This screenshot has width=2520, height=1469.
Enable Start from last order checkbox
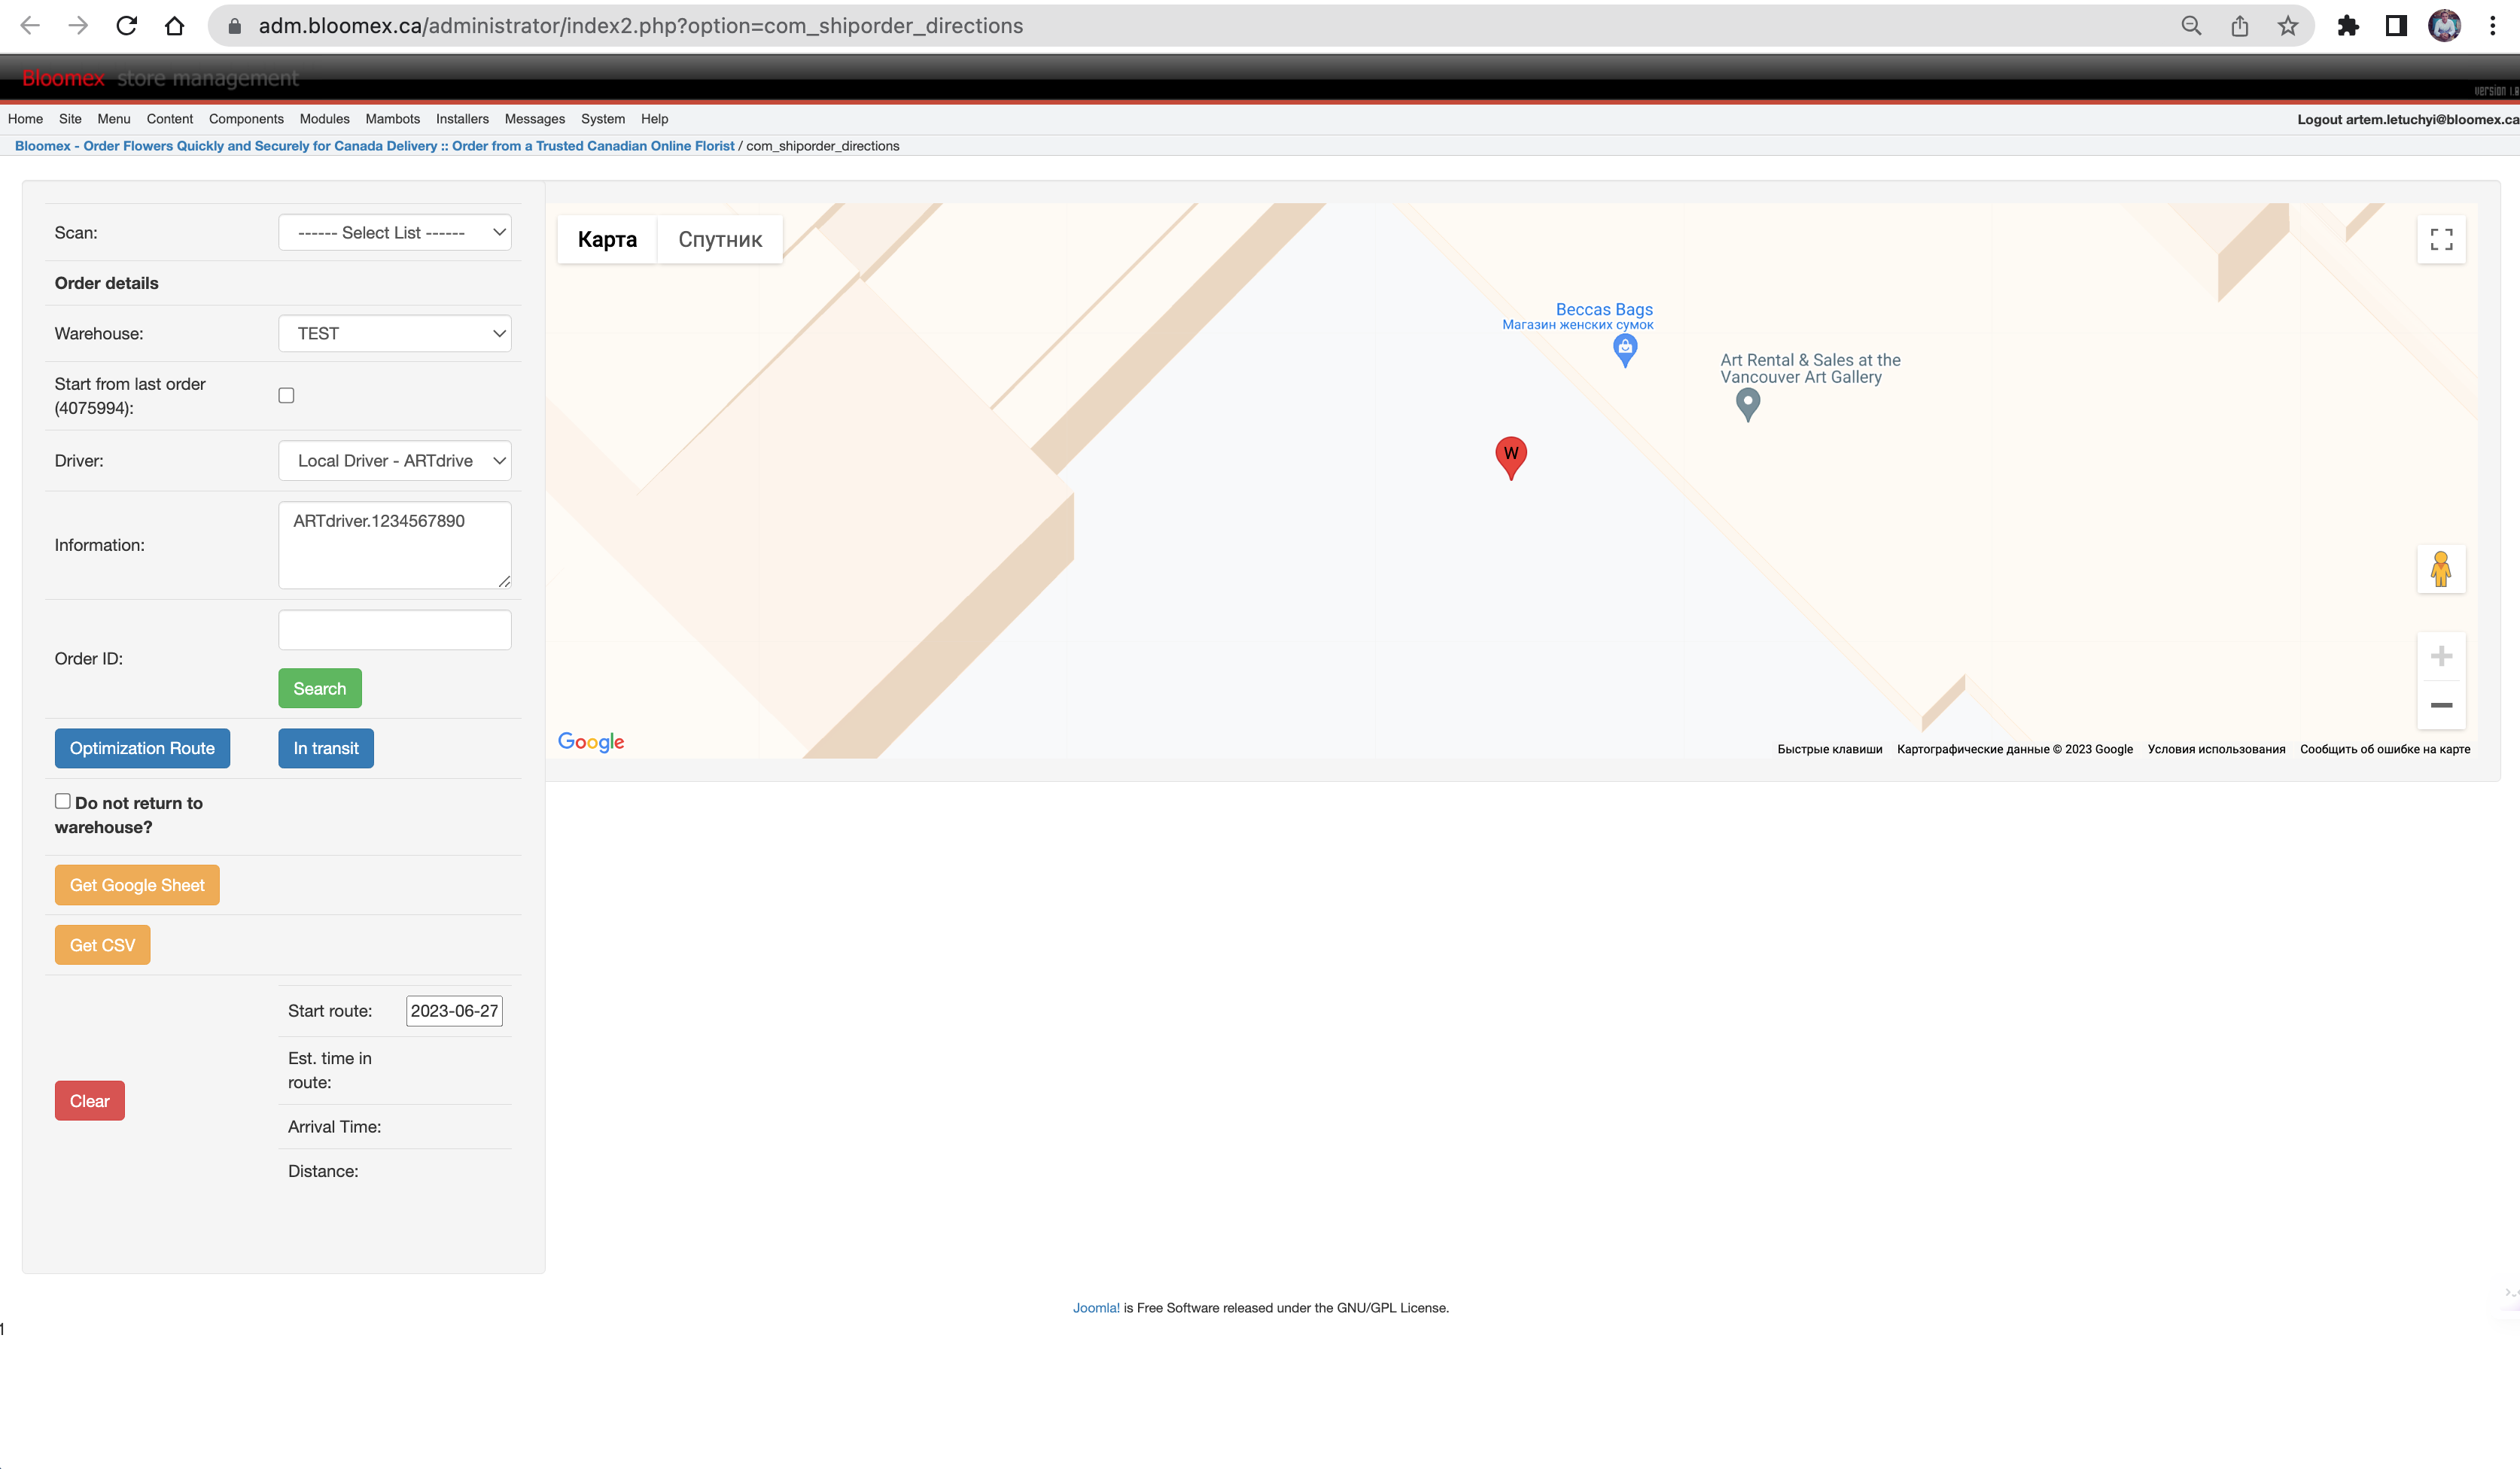click(286, 395)
